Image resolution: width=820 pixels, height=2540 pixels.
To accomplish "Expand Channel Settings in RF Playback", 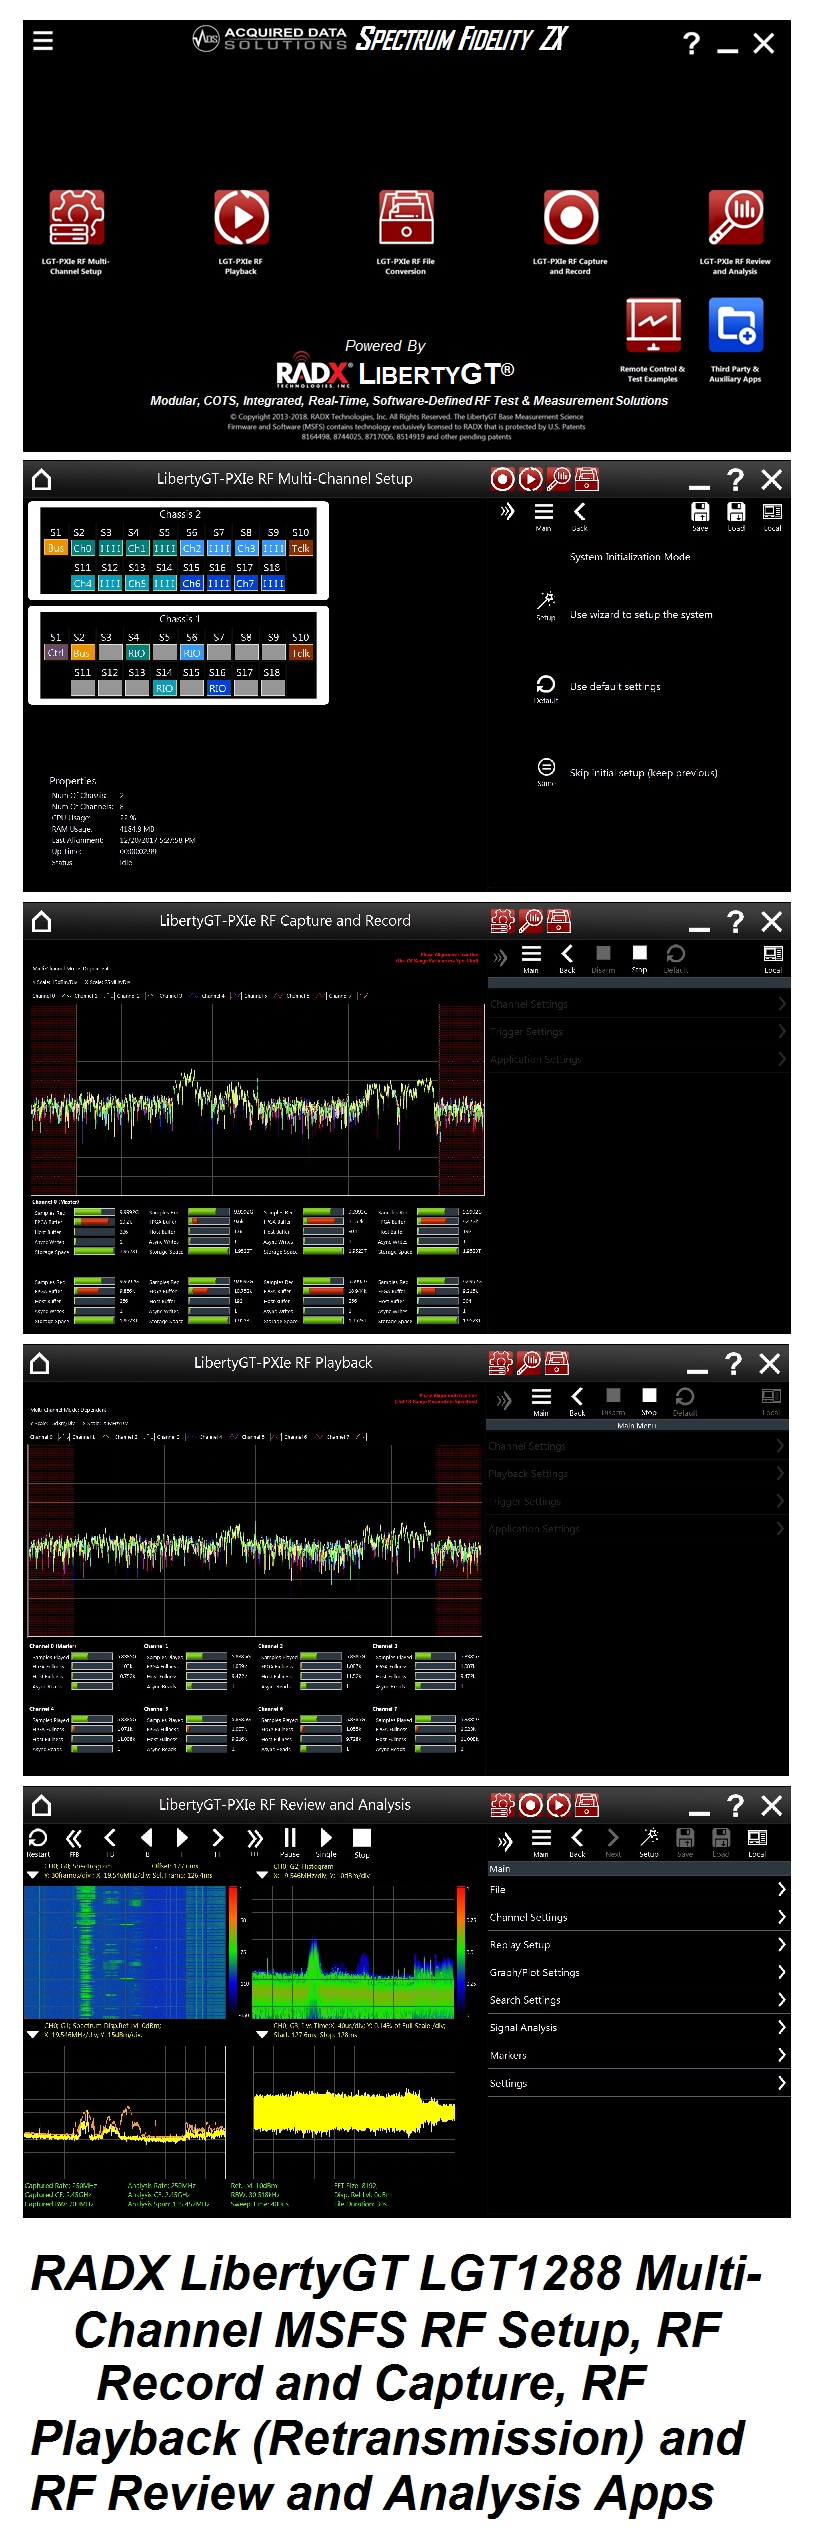I will coord(637,1446).
